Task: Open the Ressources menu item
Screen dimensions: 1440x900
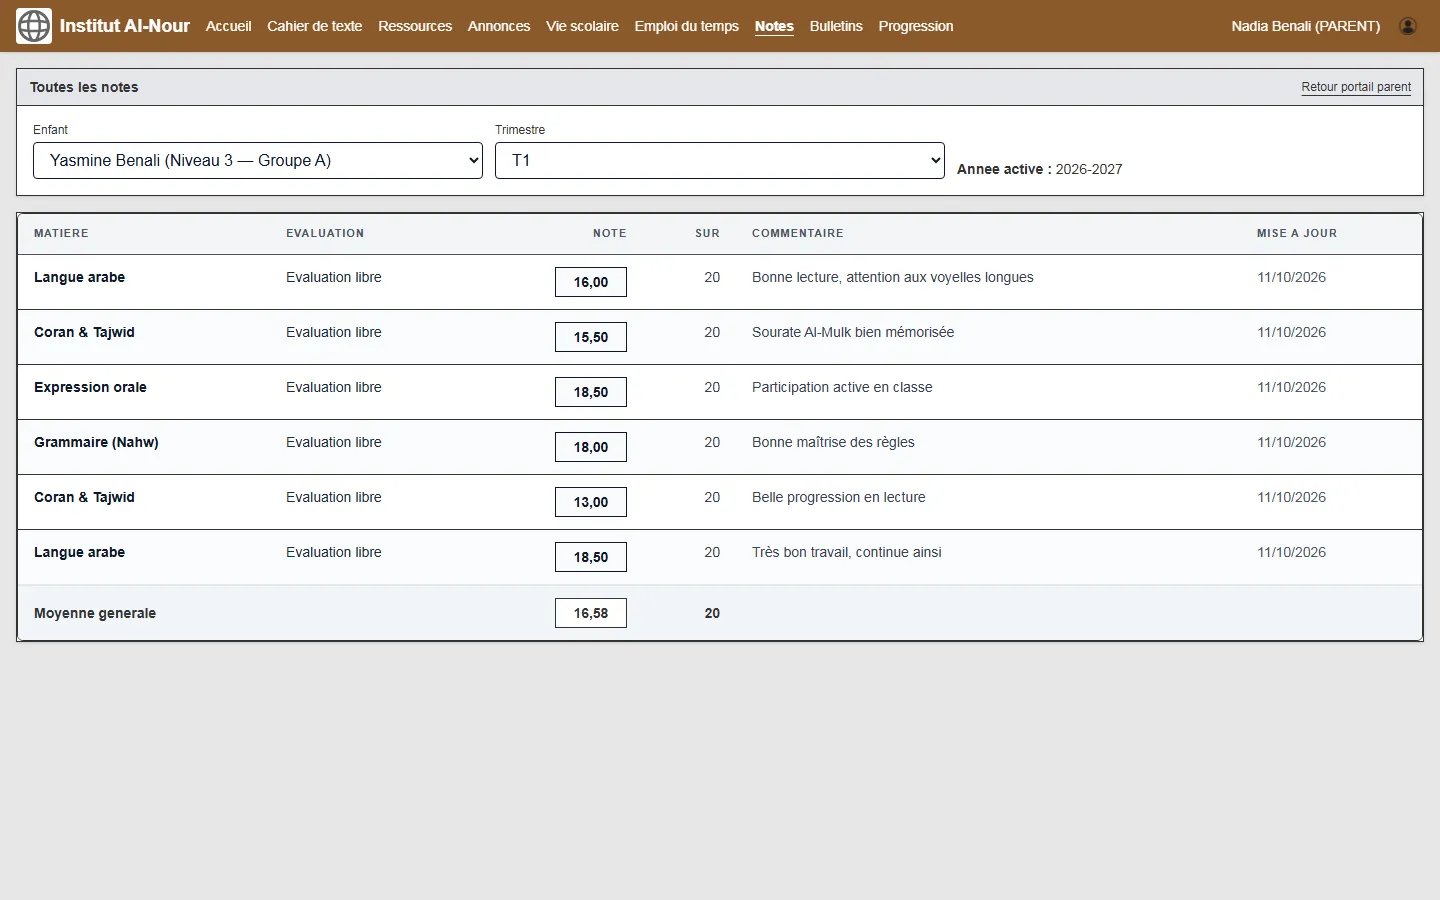Action: pos(415,26)
